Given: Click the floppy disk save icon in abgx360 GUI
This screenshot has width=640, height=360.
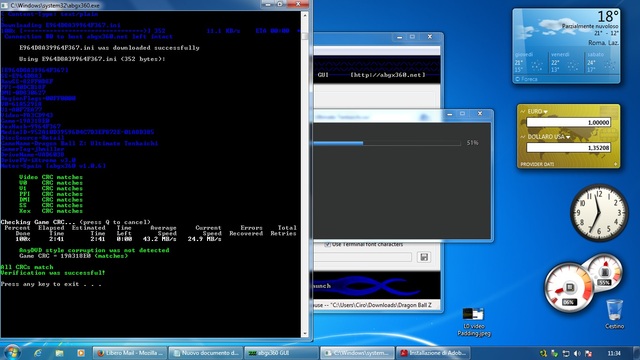Looking at the screenshot, I should point(424,257).
